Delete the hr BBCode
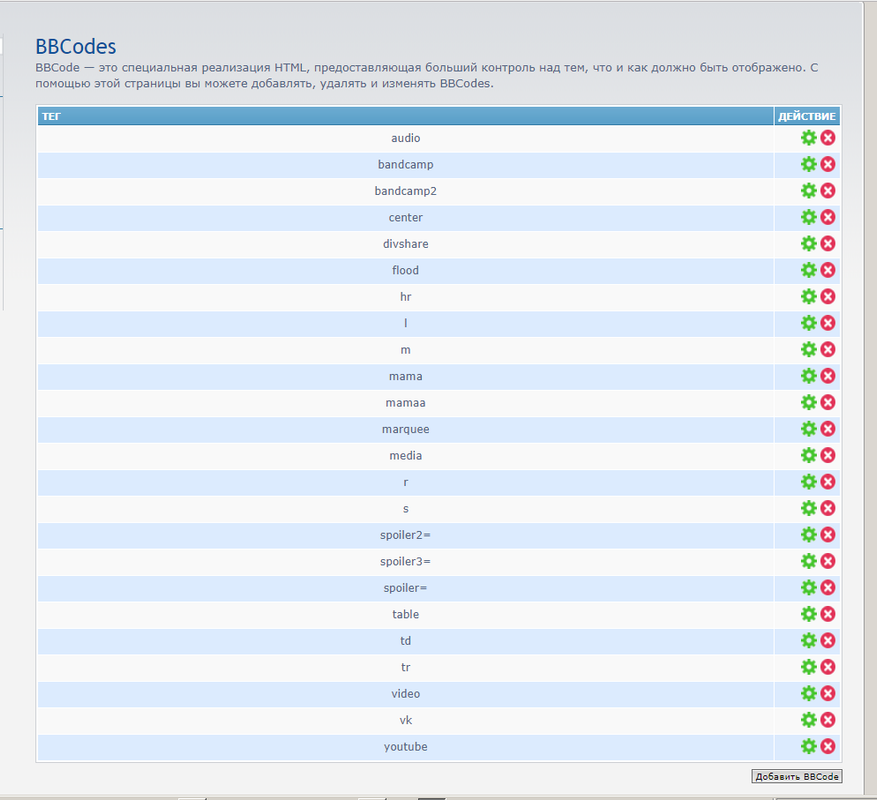This screenshot has height=800, width=877. (x=828, y=297)
